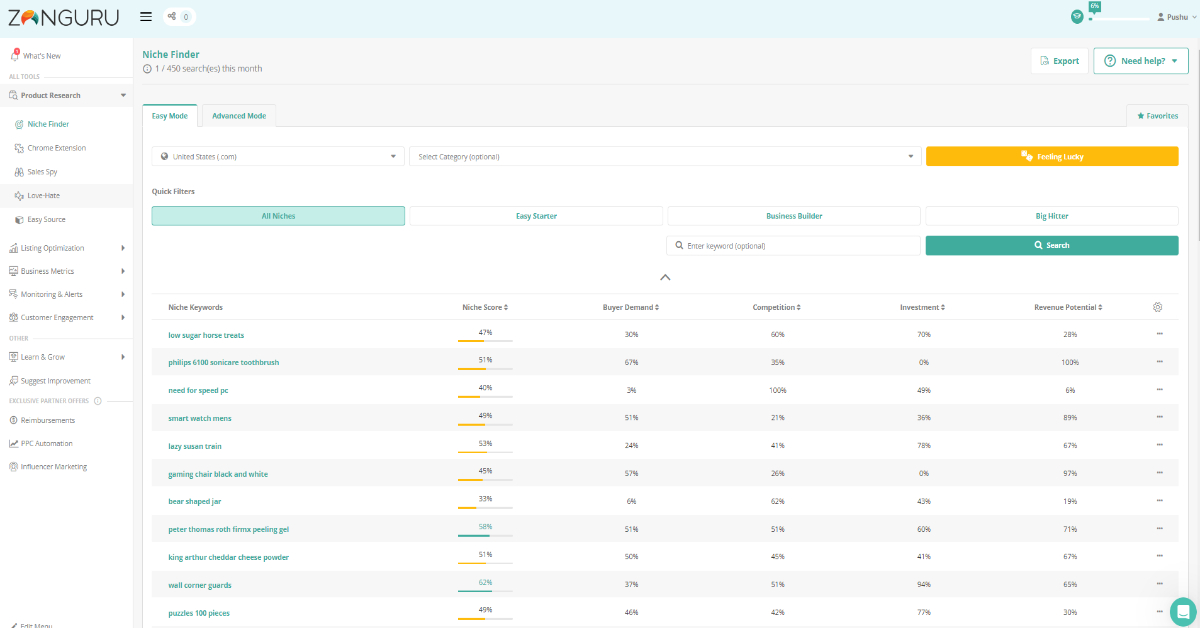Open the Select Category dropdown
The image size is (1200, 628).
tap(665, 156)
